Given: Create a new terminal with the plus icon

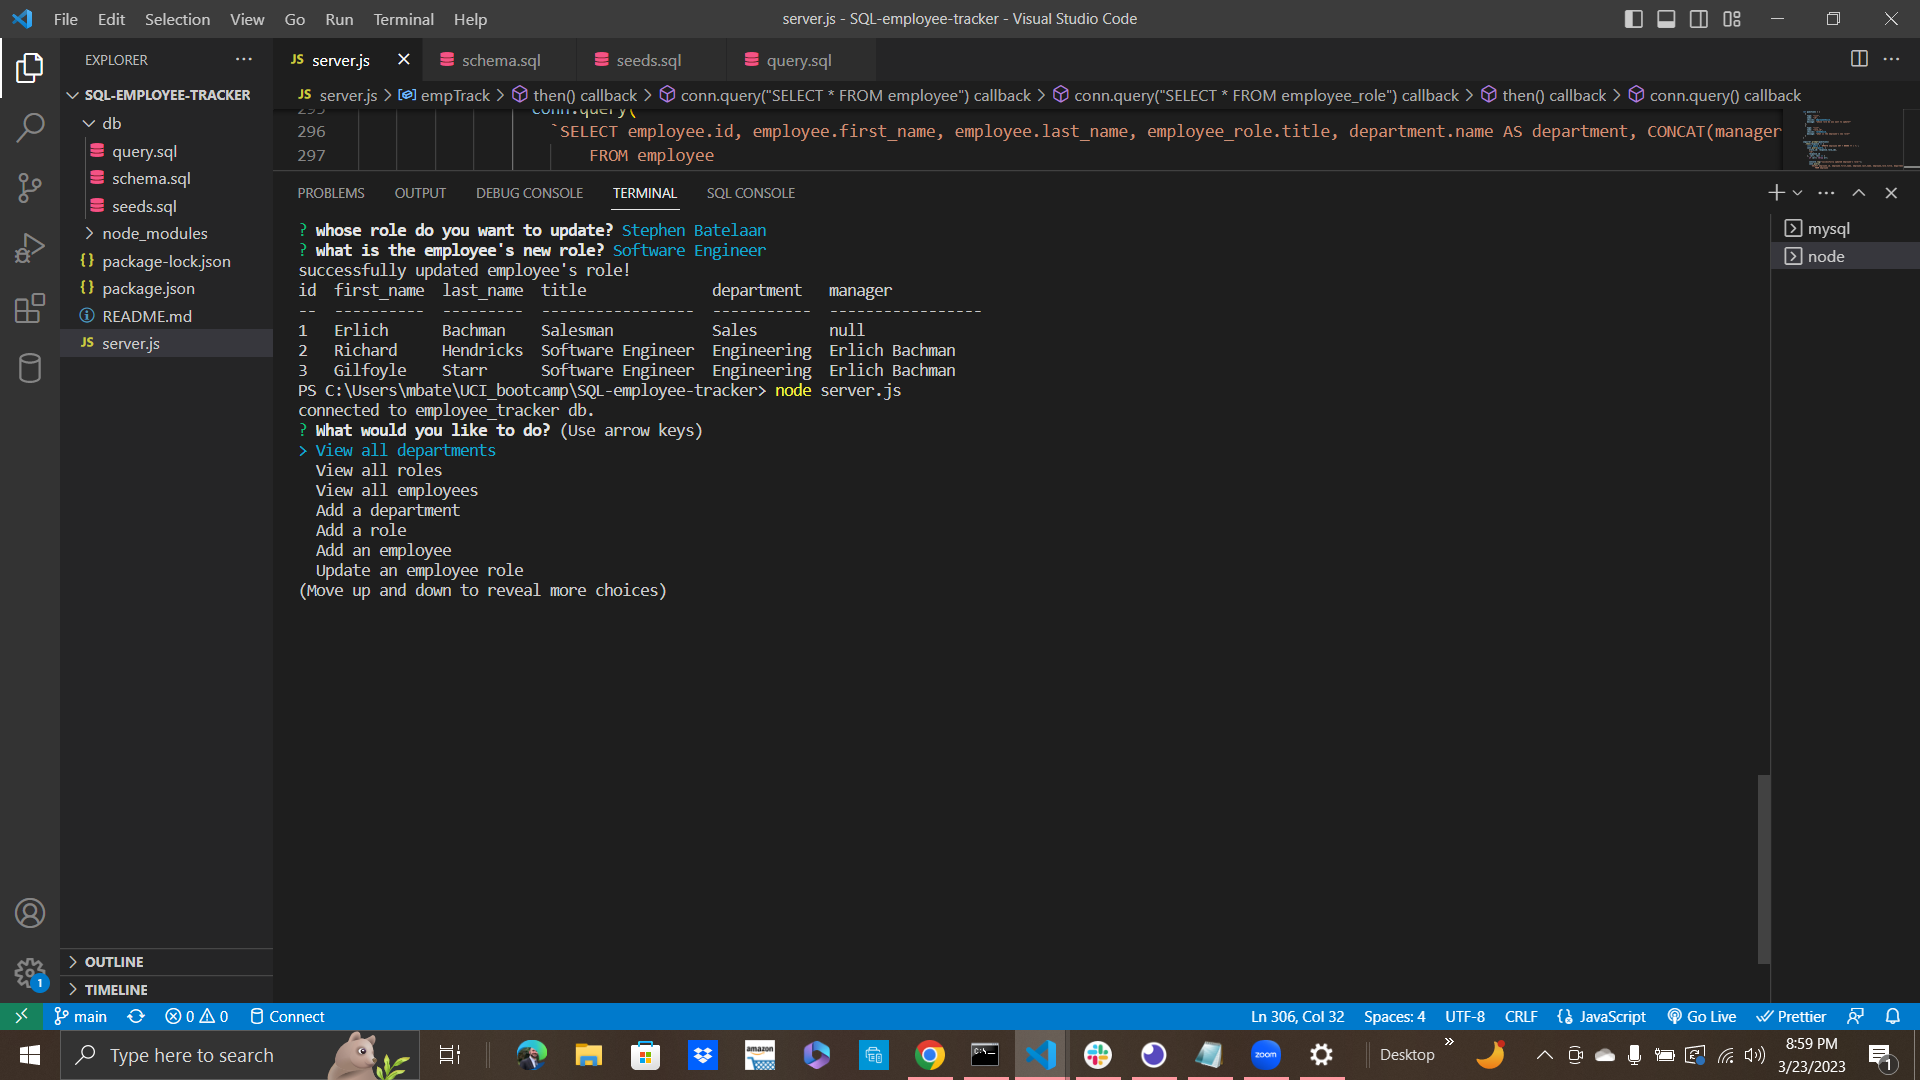Looking at the screenshot, I should [x=1776, y=192].
